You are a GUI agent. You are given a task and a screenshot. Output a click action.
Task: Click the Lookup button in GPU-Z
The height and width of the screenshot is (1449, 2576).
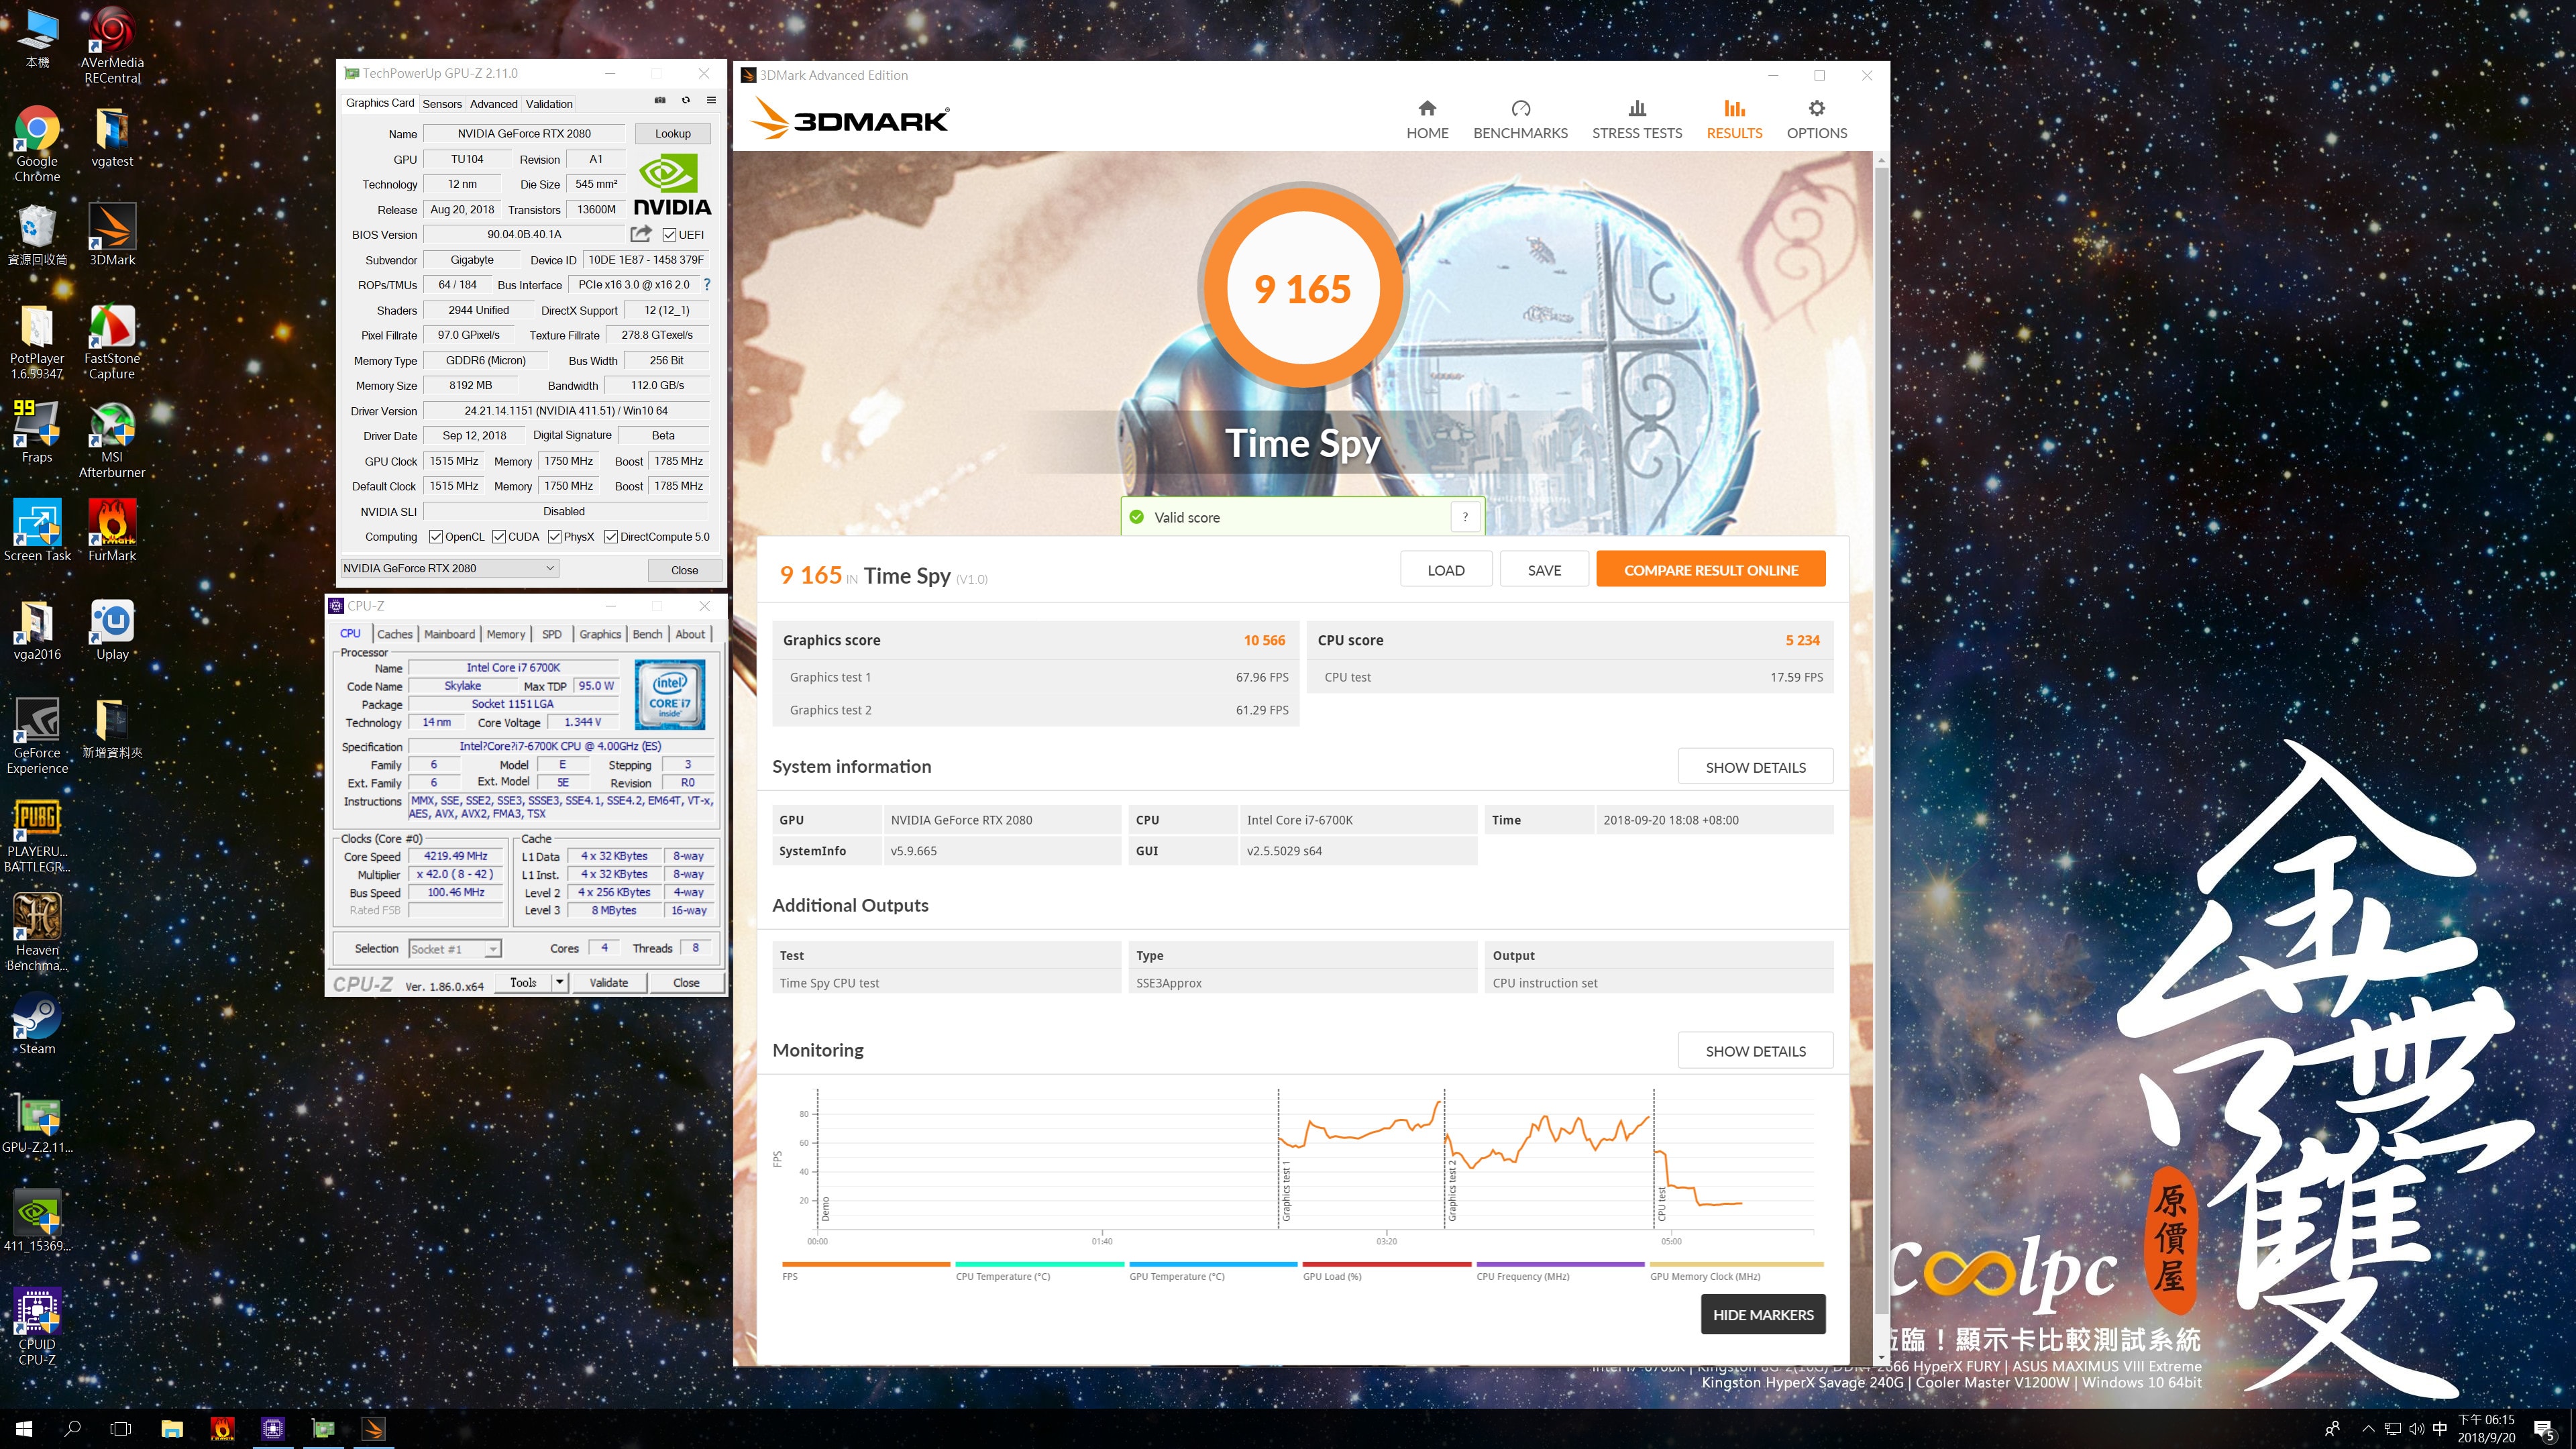pos(672,133)
